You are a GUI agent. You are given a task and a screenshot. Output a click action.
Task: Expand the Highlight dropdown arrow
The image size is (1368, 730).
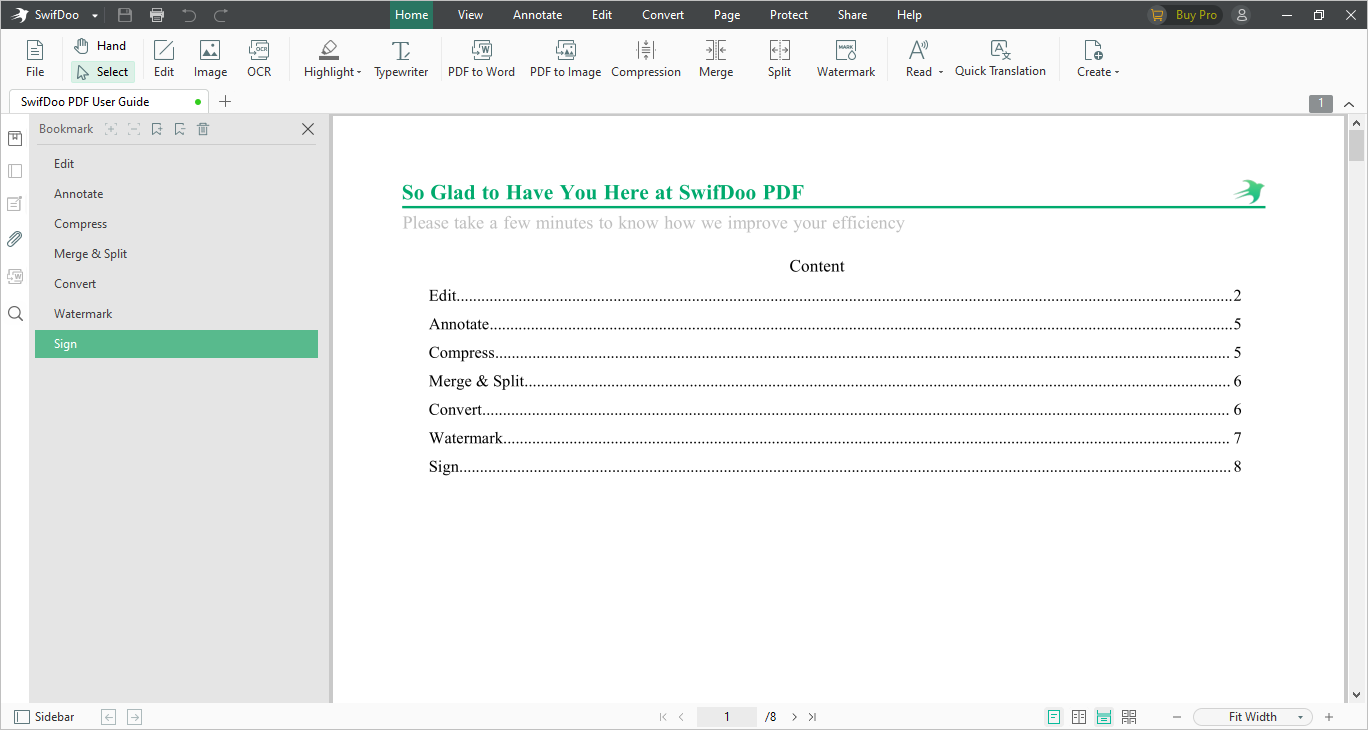point(359,73)
